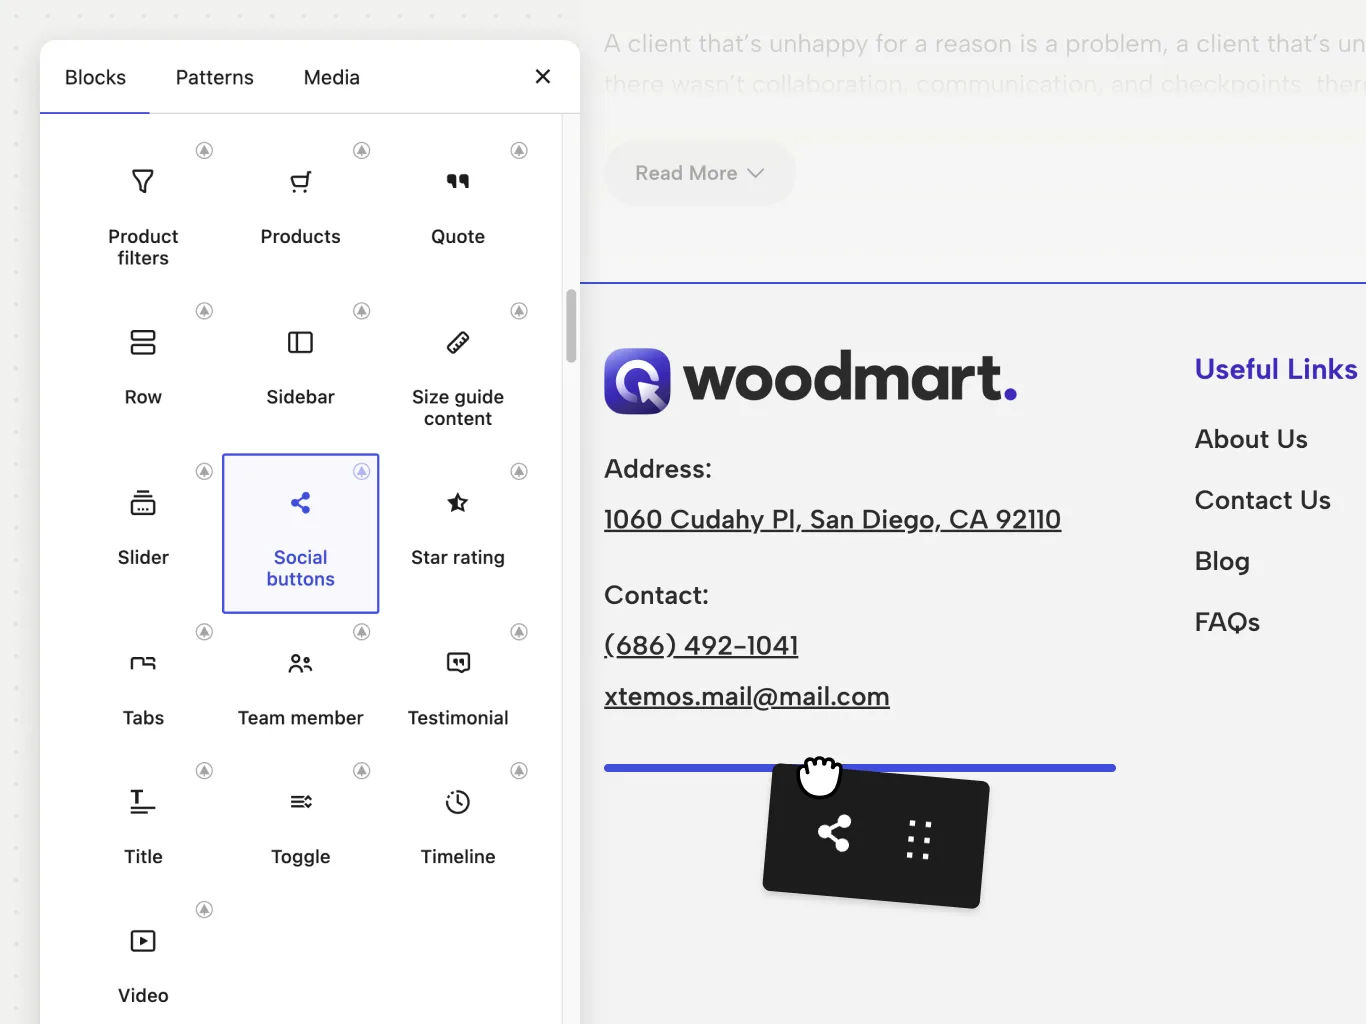Open the About Us link
The height and width of the screenshot is (1024, 1366).
tap(1251, 439)
